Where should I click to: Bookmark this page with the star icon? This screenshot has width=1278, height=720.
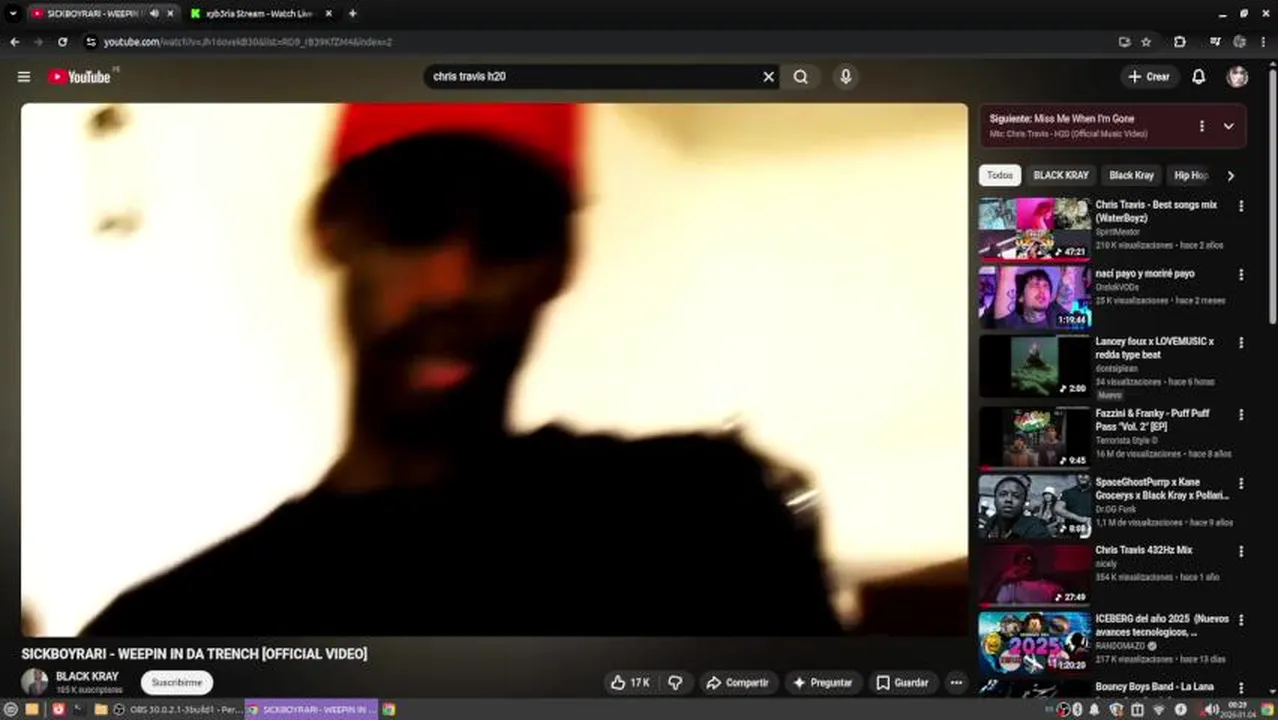(1146, 42)
